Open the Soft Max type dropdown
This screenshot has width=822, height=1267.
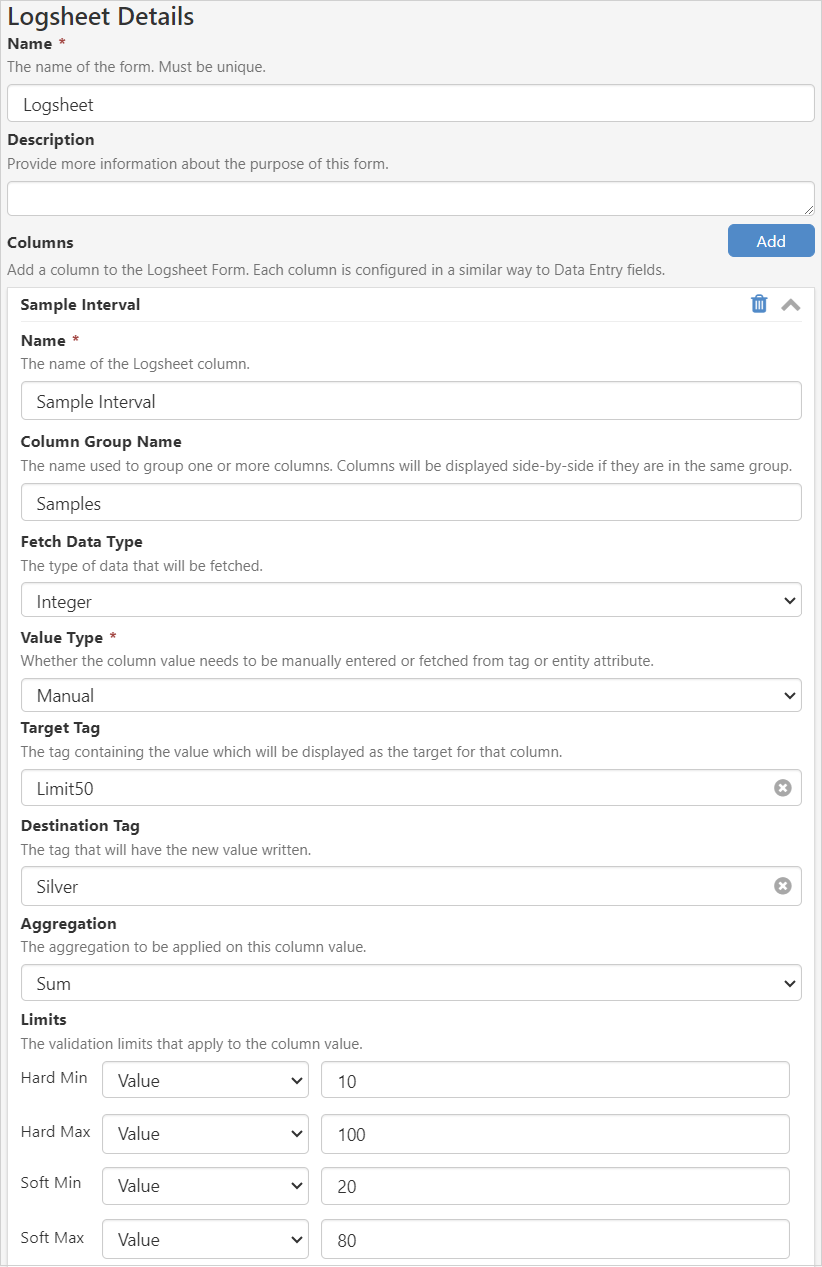click(204, 1239)
